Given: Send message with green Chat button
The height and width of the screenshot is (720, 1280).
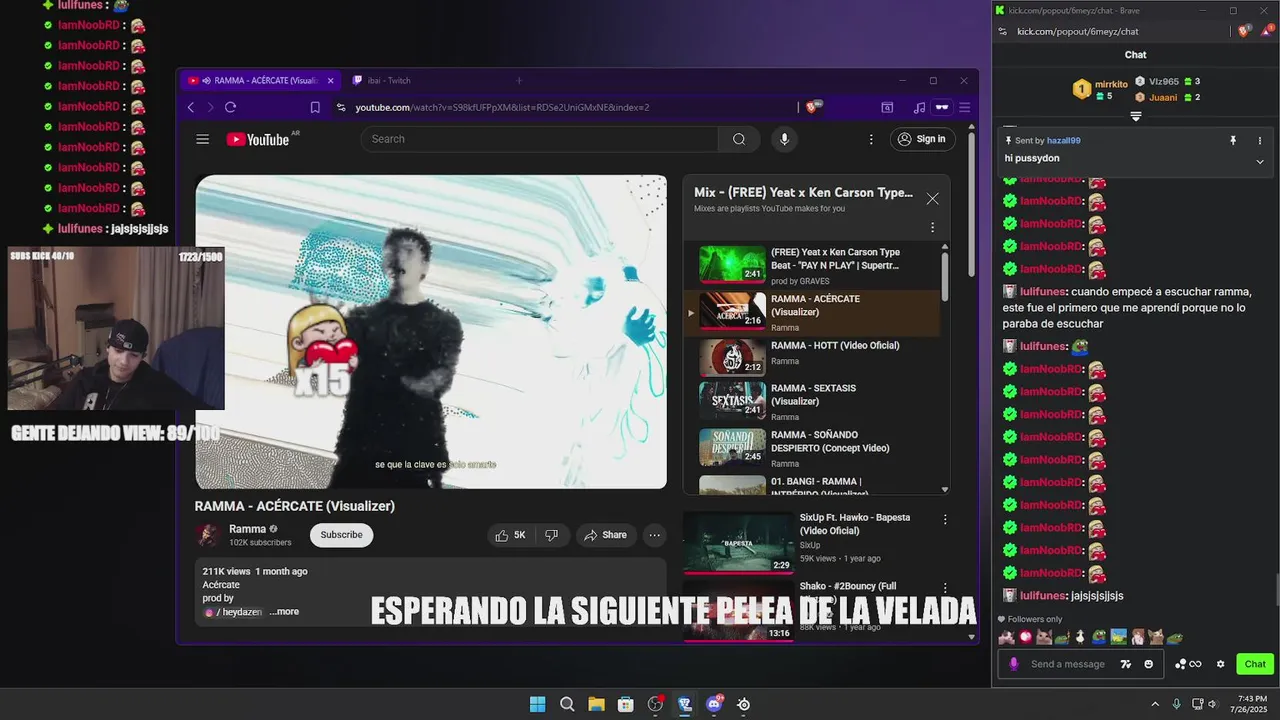Looking at the screenshot, I should [1255, 664].
